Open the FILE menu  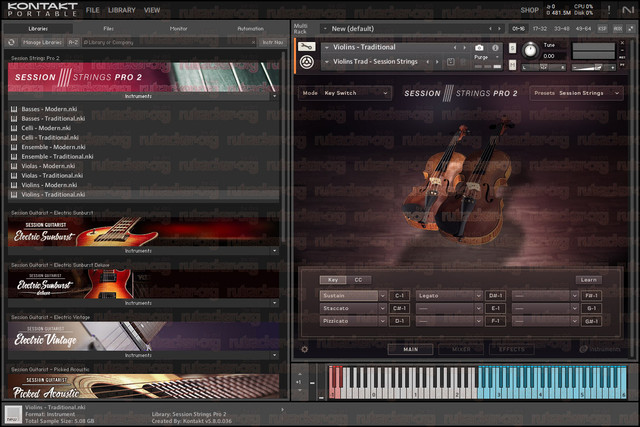pyautogui.click(x=93, y=10)
